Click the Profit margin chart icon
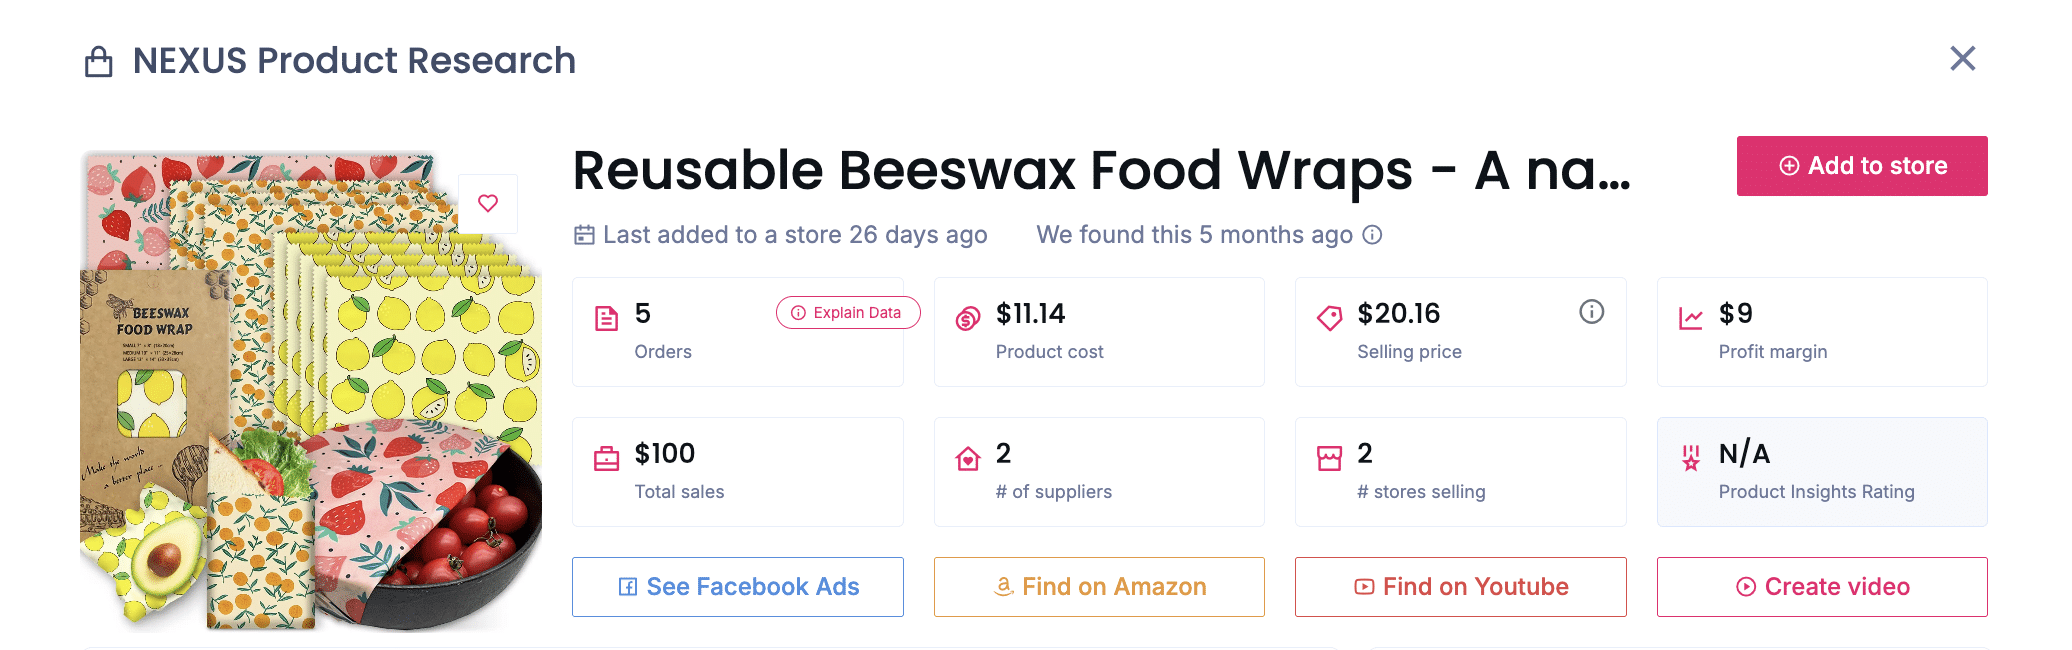 point(1691,316)
